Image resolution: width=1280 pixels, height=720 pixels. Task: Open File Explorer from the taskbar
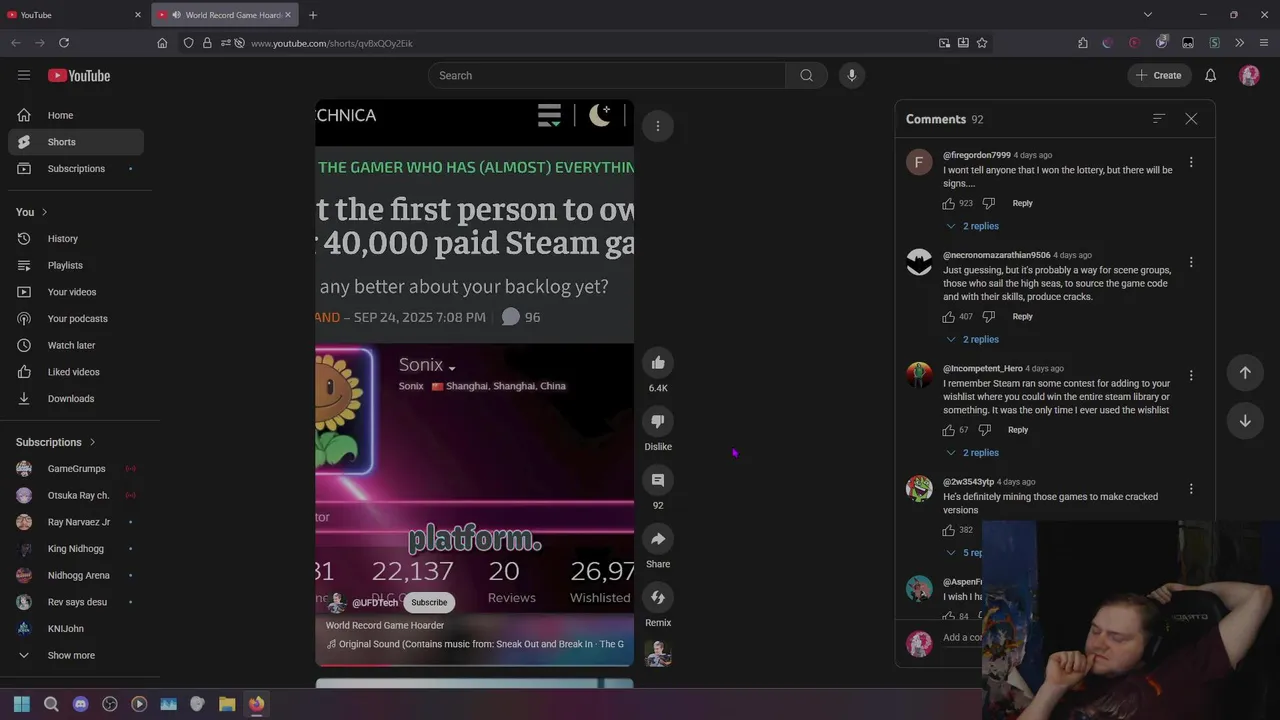pos(227,704)
